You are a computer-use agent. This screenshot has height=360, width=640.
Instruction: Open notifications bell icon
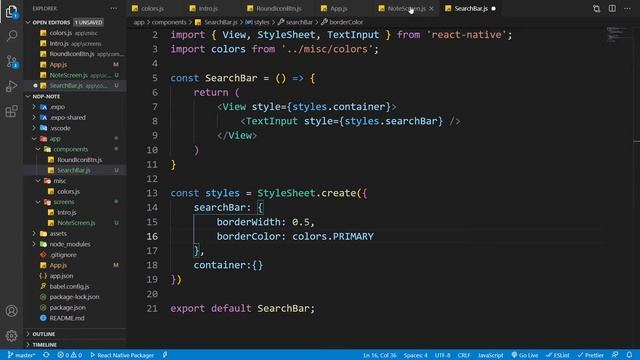[x=629, y=355]
